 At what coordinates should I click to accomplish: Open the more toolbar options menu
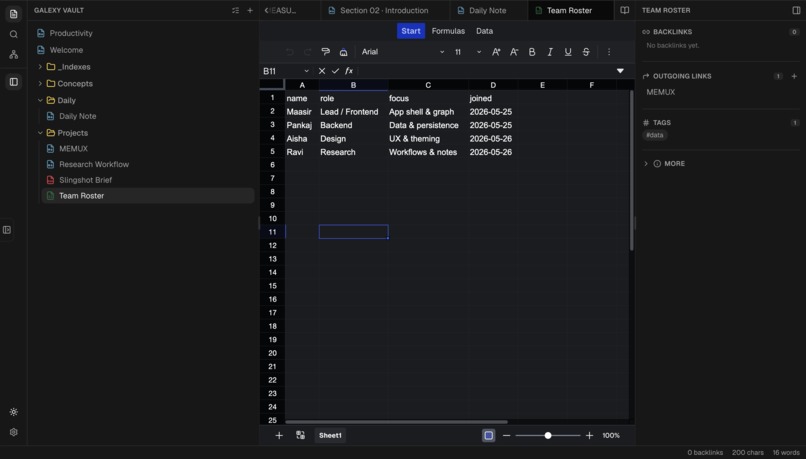[609, 52]
